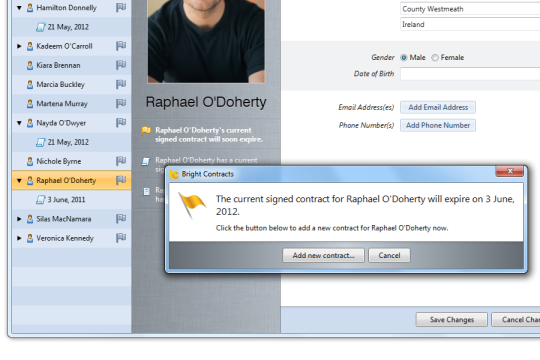Collapse Hamilton Donnelly tree node

point(19,8)
